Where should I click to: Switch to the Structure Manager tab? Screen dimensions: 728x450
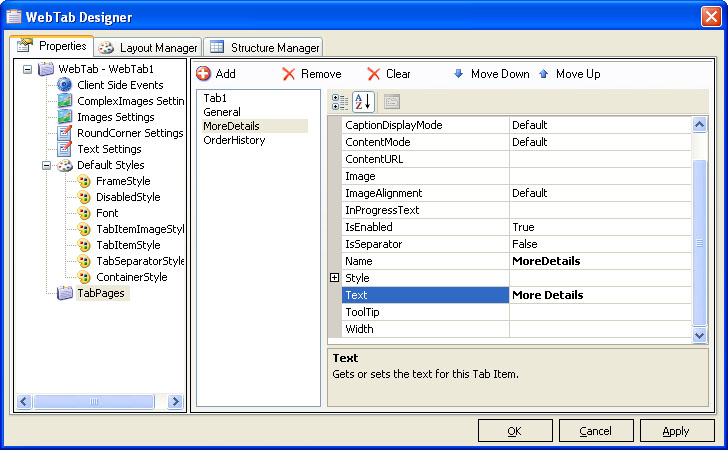click(x=265, y=47)
